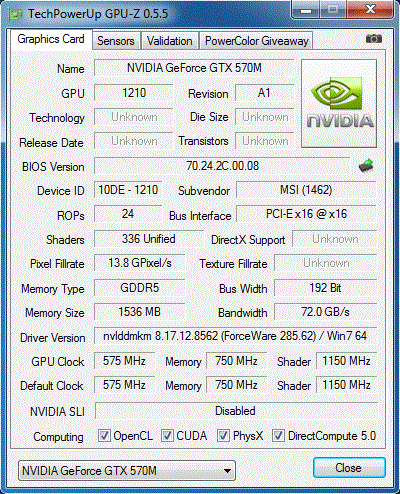Viewport: 400px width, 494px height.
Task: Click the BIOS save chip icon
Action: tap(366, 166)
